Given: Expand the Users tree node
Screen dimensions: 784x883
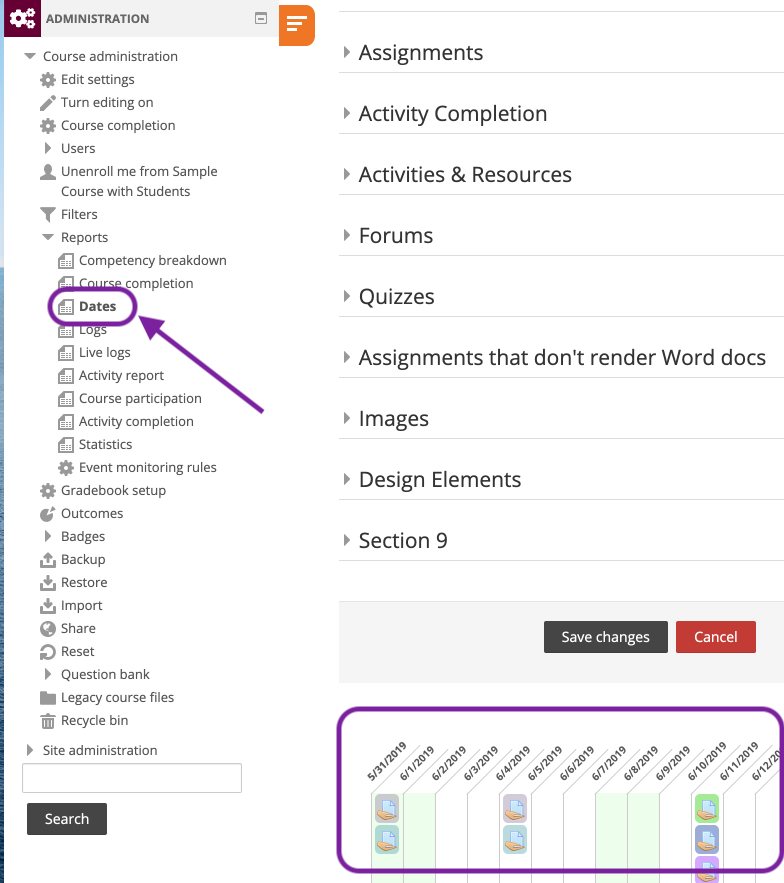Looking at the screenshot, I should pos(48,149).
